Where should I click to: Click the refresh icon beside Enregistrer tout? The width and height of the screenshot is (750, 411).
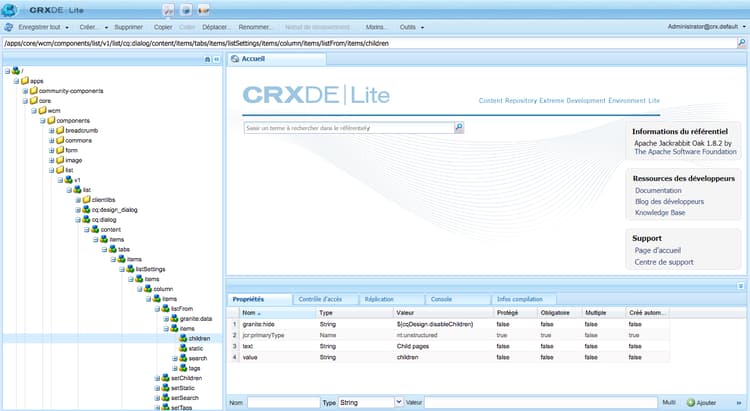point(8,27)
